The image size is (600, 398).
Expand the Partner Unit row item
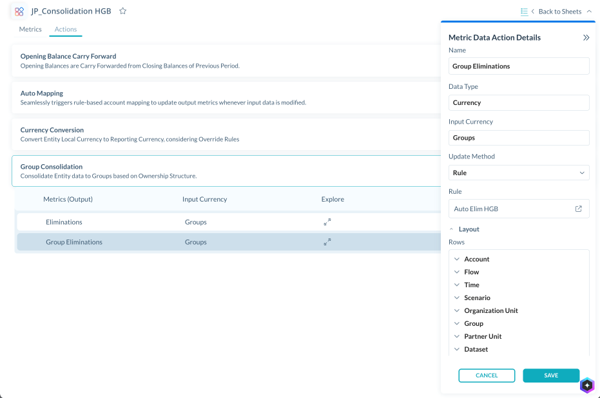pos(457,336)
